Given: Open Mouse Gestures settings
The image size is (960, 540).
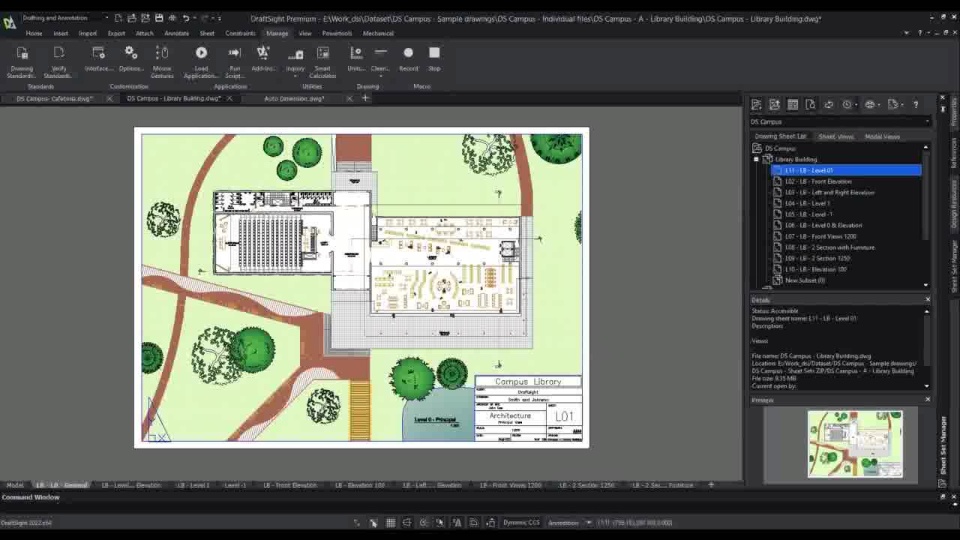Looking at the screenshot, I should (x=162, y=62).
